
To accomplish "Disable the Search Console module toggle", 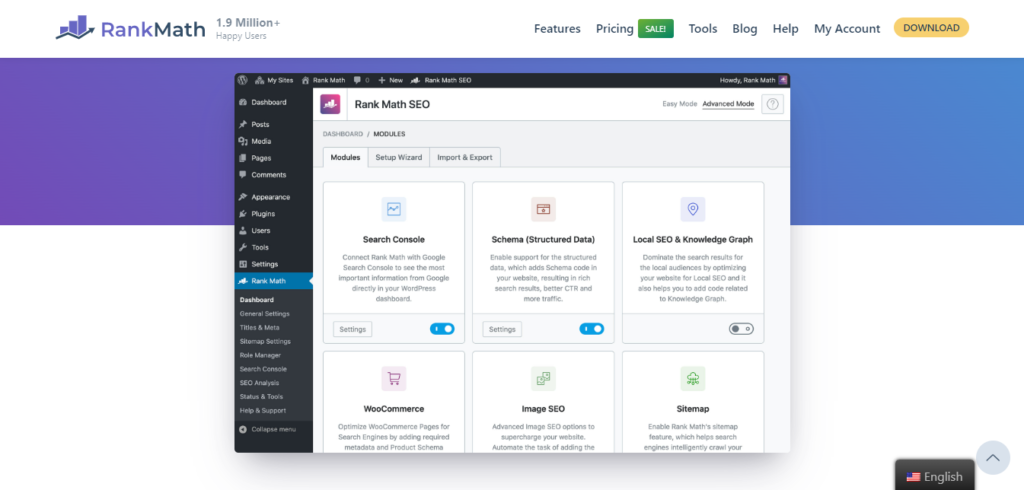I will [x=442, y=329].
